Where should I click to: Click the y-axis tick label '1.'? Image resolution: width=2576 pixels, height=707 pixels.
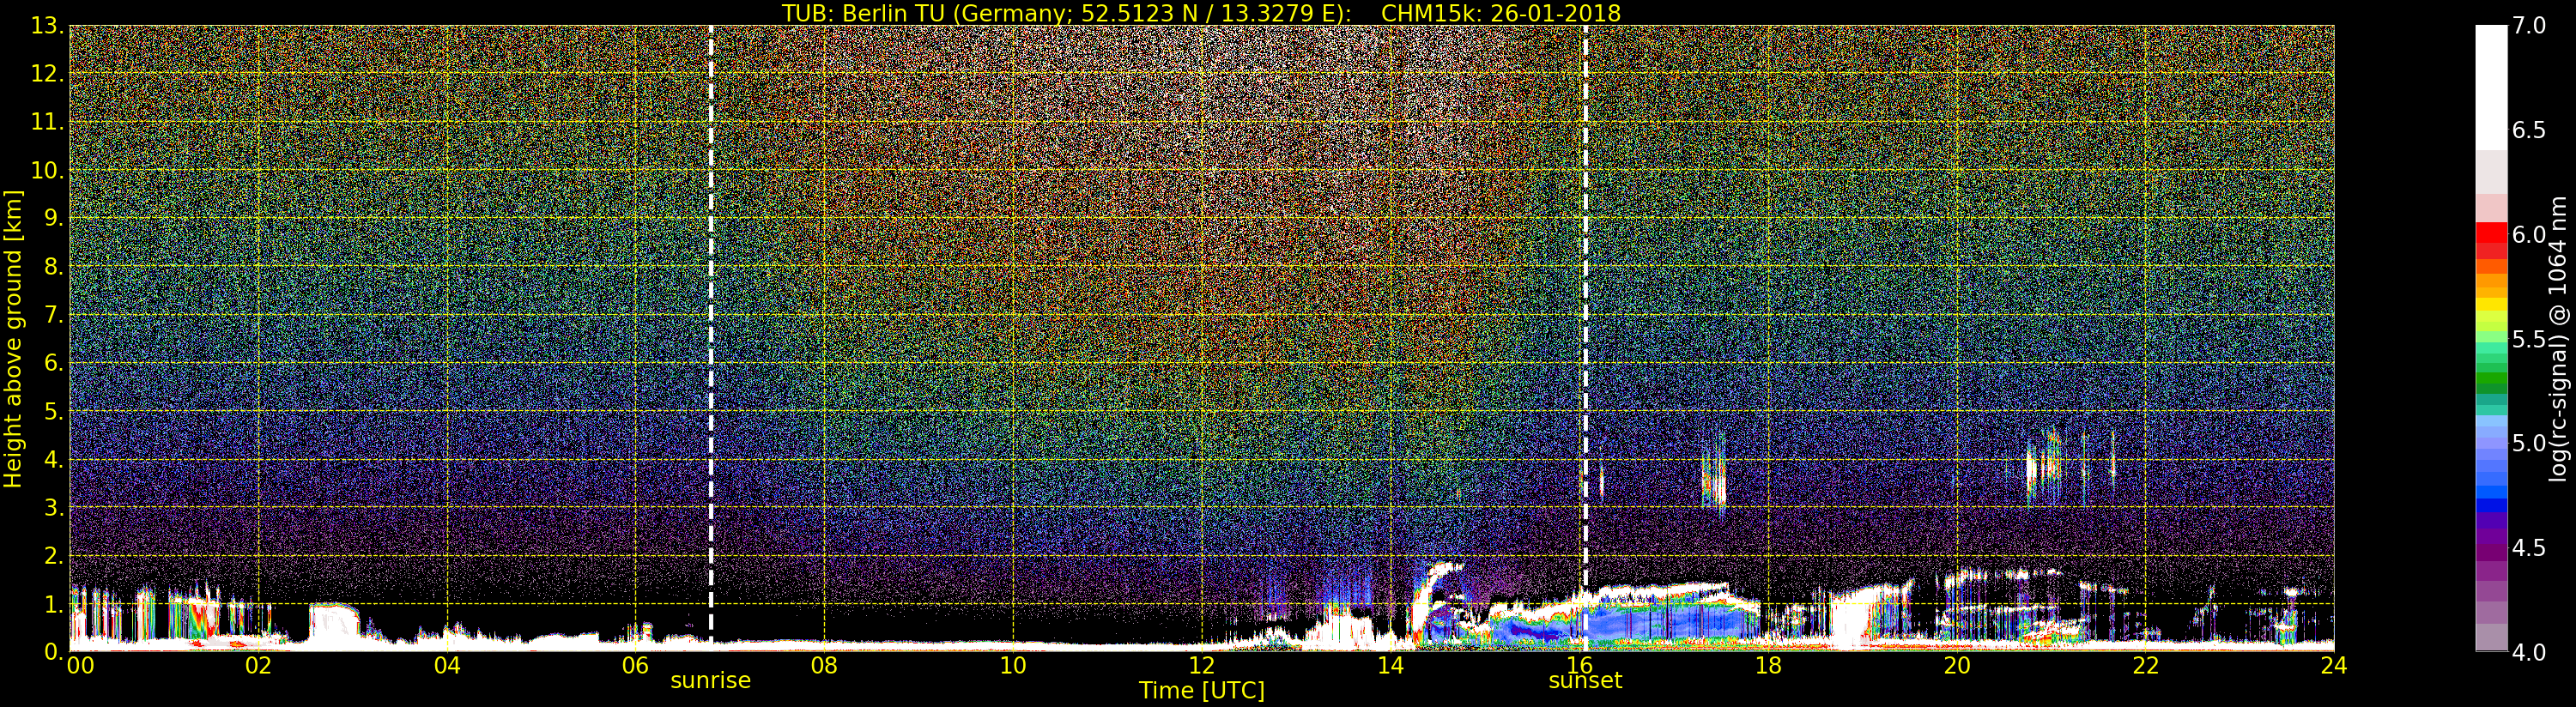tap(54, 604)
